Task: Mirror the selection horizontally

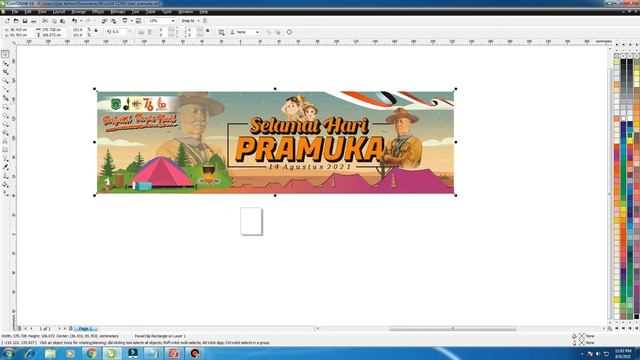Action: coord(141,32)
